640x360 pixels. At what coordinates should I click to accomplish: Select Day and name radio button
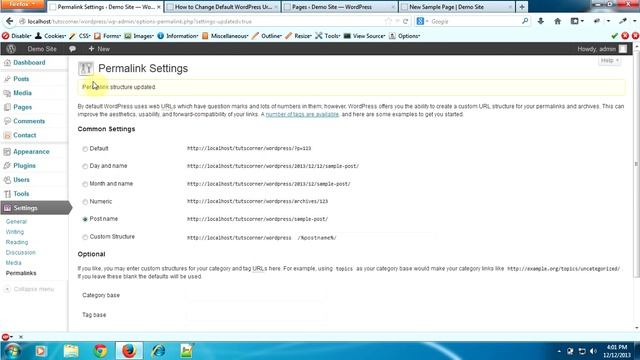click(x=85, y=167)
